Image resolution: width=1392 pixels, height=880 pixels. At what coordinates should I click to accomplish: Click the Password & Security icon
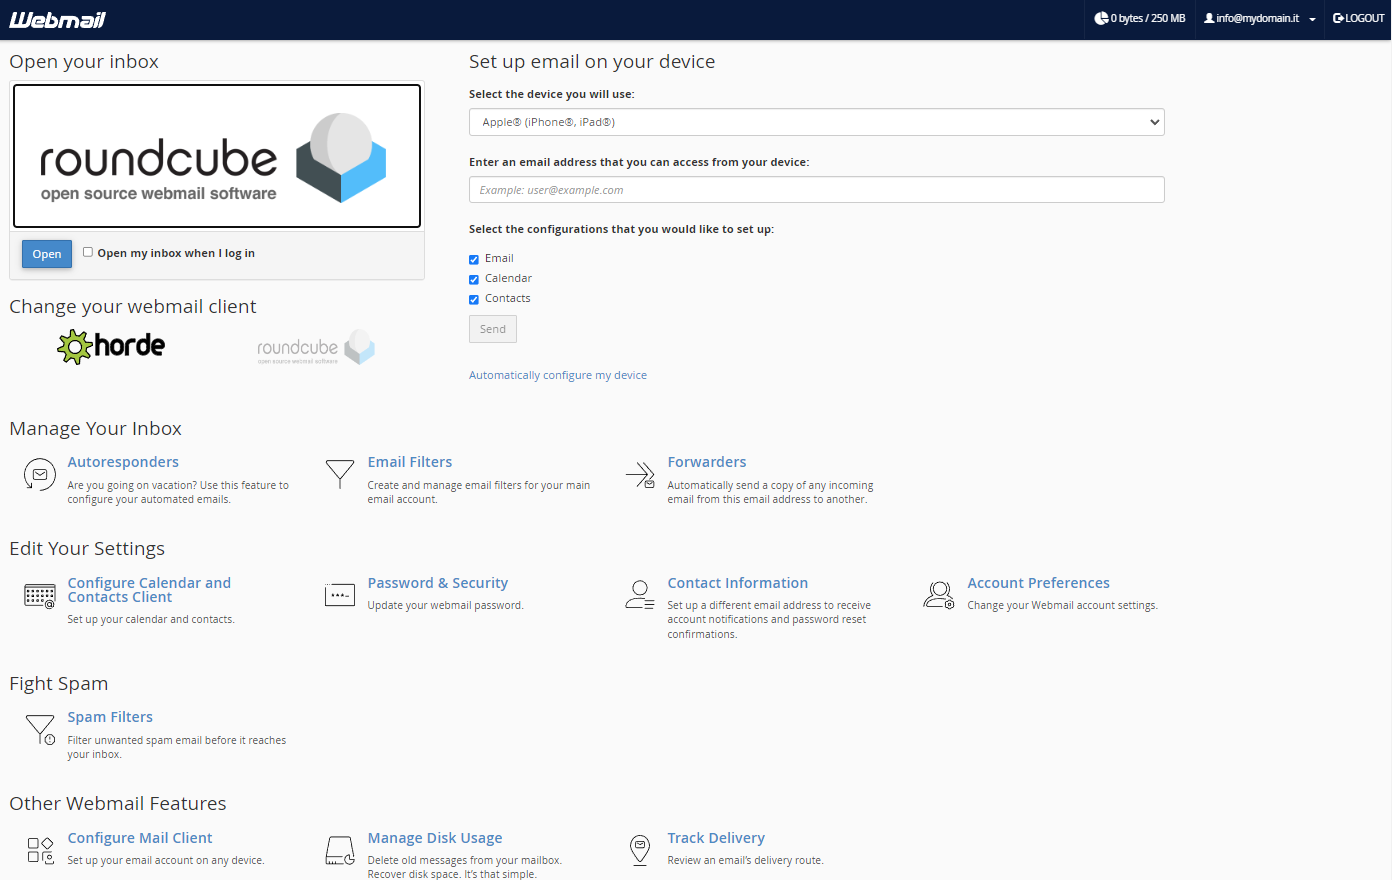coord(340,595)
